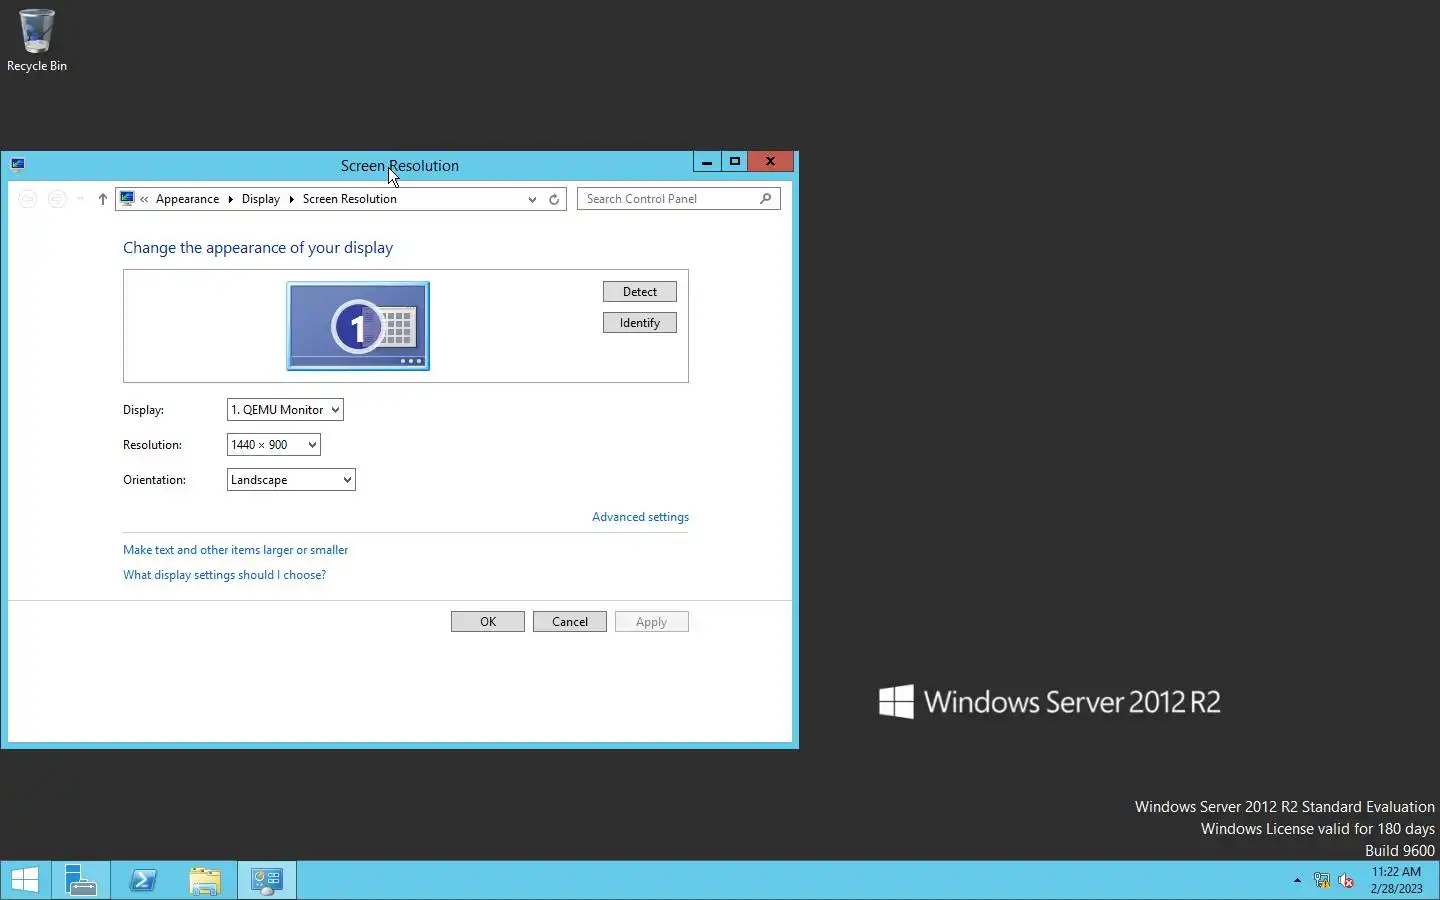Open File Explorer from the taskbar
This screenshot has width=1440, height=900.
pyautogui.click(x=205, y=880)
